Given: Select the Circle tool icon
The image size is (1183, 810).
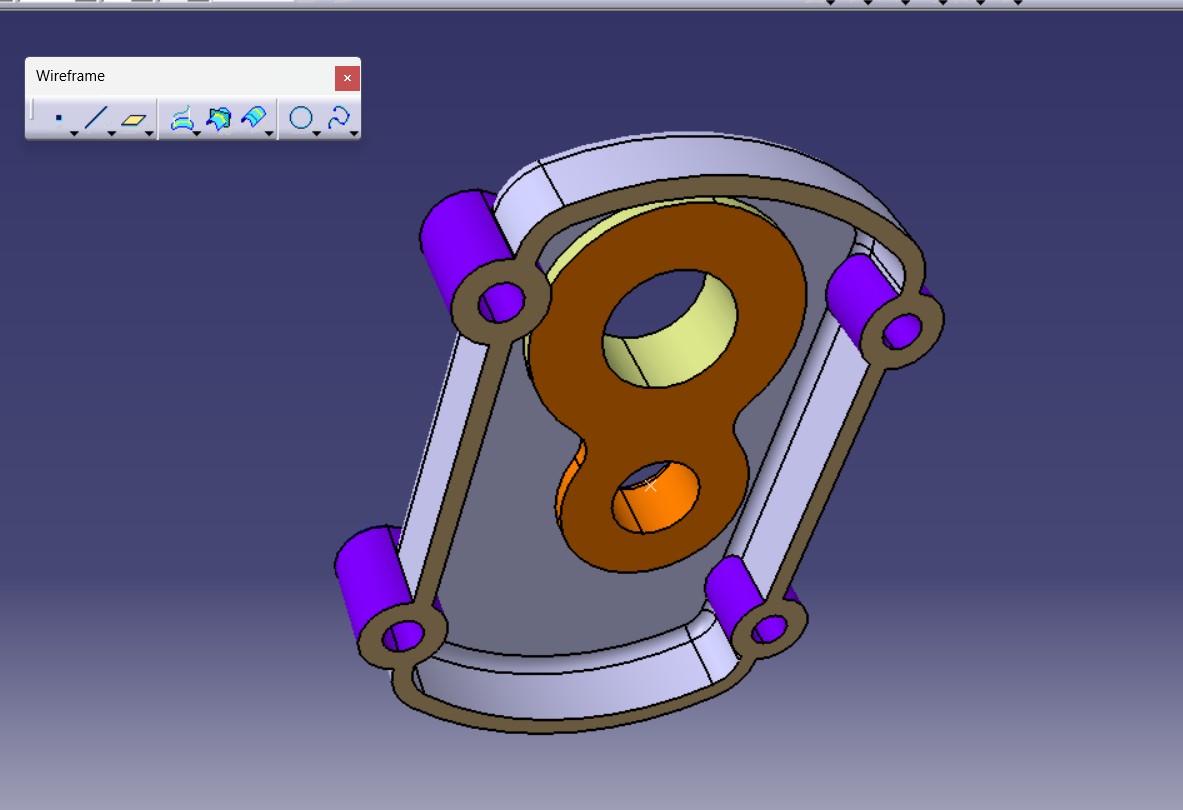Looking at the screenshot, I should click(301, 118).
